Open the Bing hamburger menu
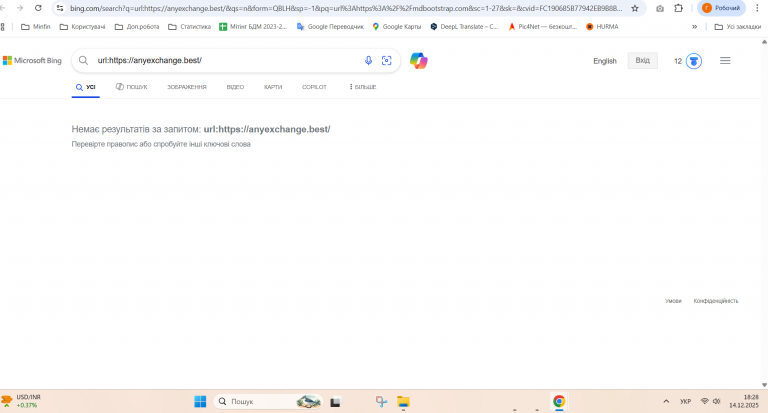Screen dimensions: 768x413 [725, 61]
